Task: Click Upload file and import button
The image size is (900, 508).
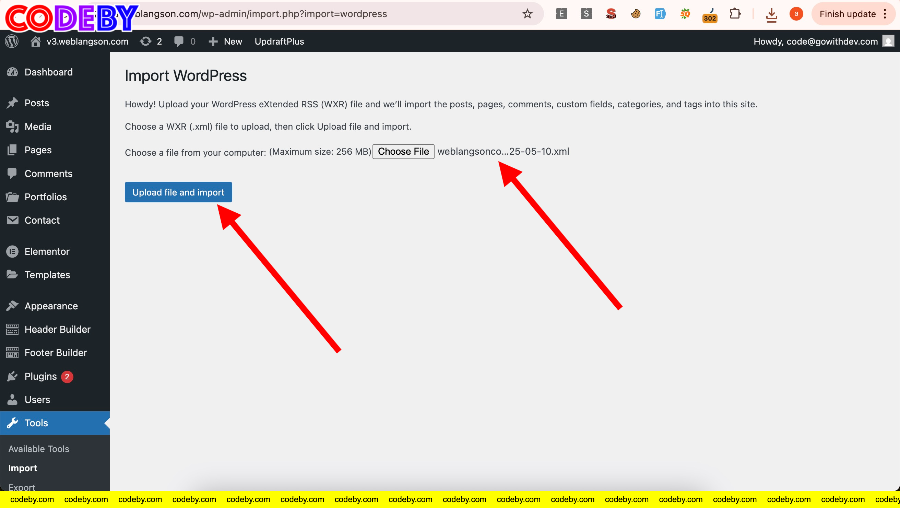Action: point(178,192)
